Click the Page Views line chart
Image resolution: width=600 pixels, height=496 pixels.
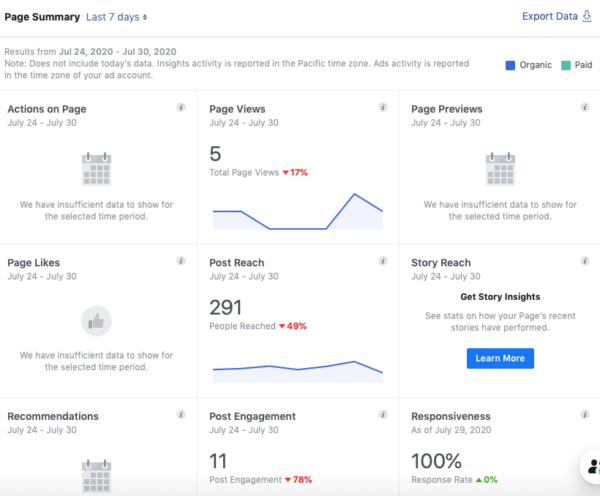tap(297, 211)
